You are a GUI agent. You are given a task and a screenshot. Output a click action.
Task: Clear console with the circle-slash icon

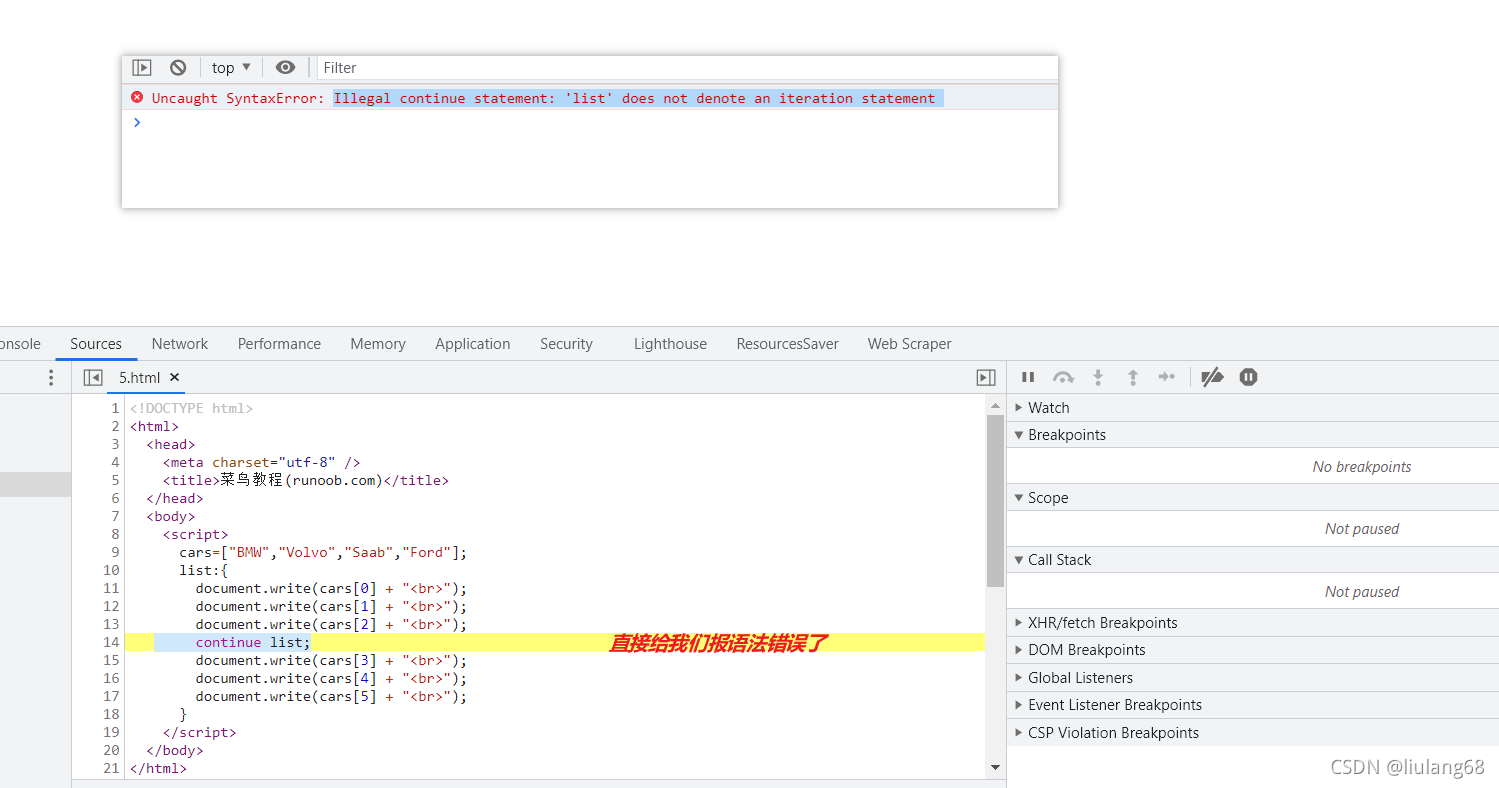point(178,68)
